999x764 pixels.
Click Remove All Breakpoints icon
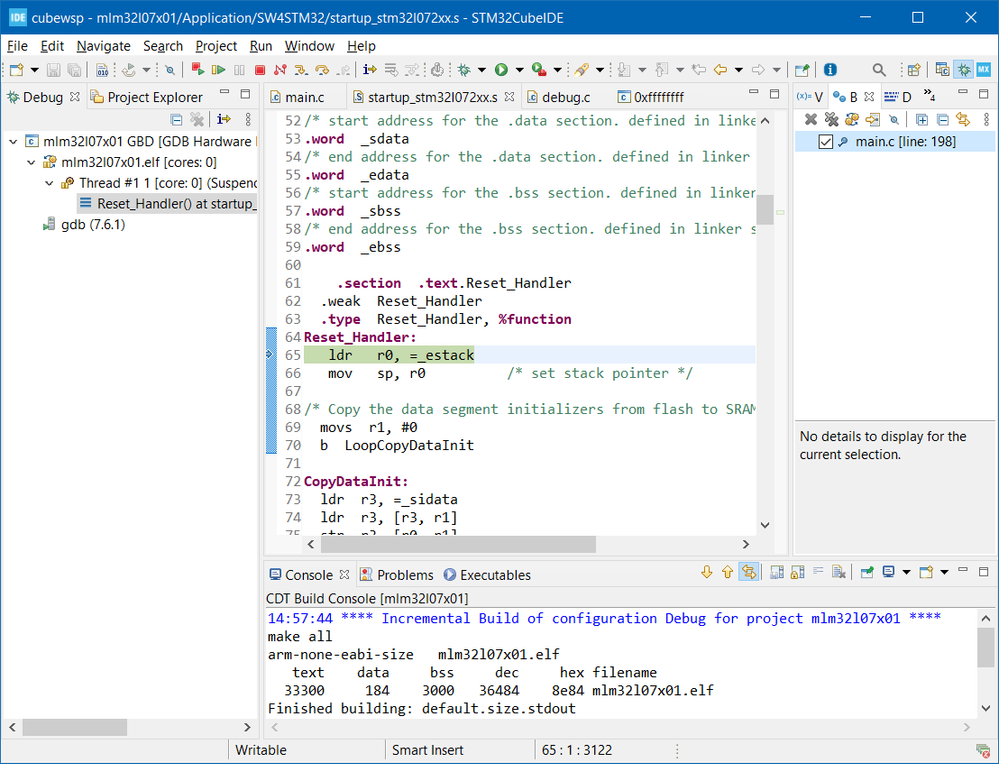pos(831,119)
